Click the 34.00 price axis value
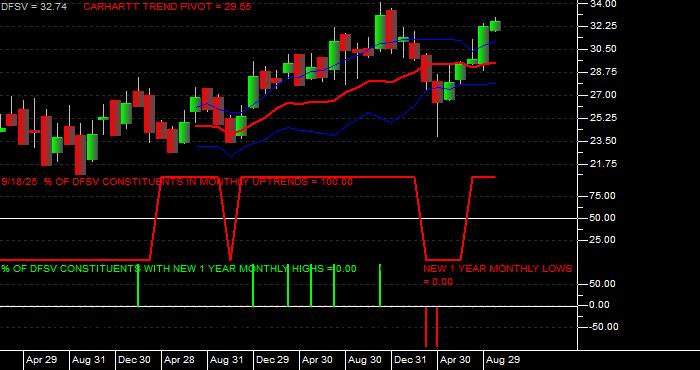 point(603,4)
